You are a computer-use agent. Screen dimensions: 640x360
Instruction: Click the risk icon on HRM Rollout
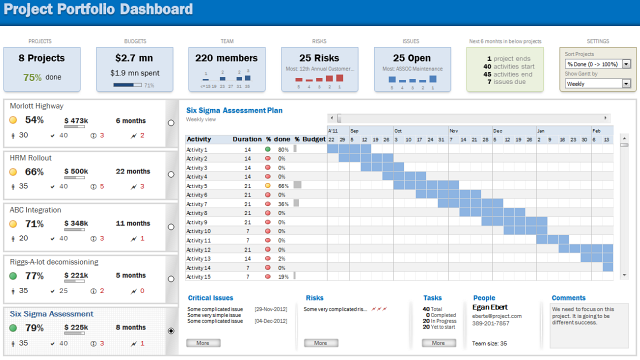[x=133, y=187]
